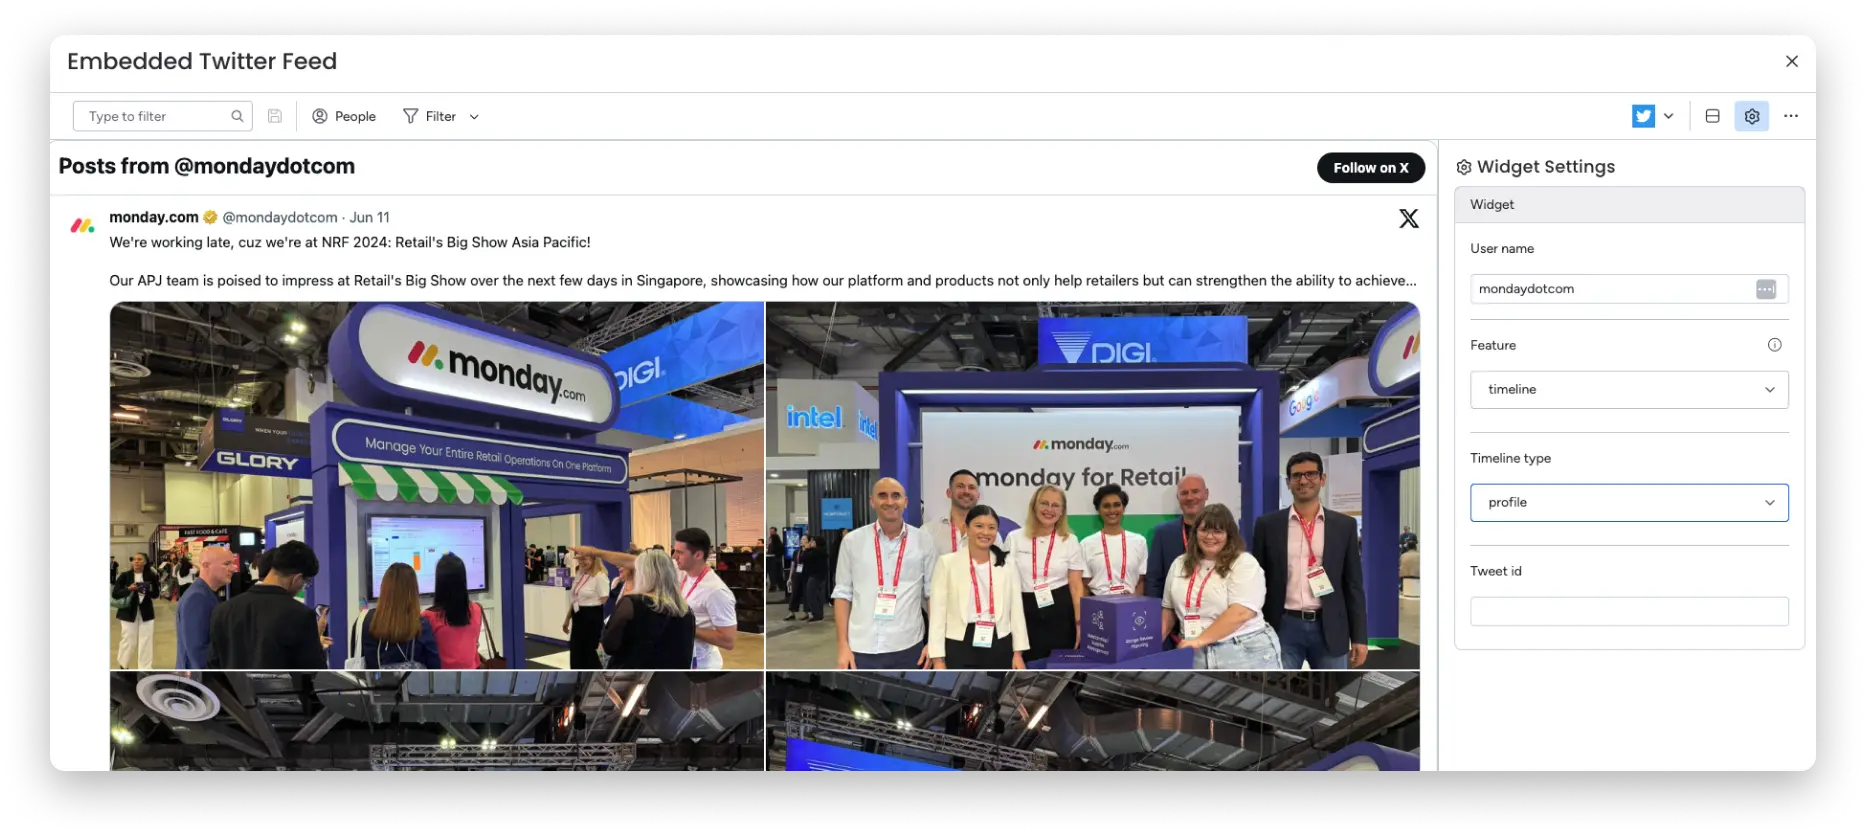Open the Feature dropdown set to timeline
The image size is (1866, 836).
[x=1629, y=390]
